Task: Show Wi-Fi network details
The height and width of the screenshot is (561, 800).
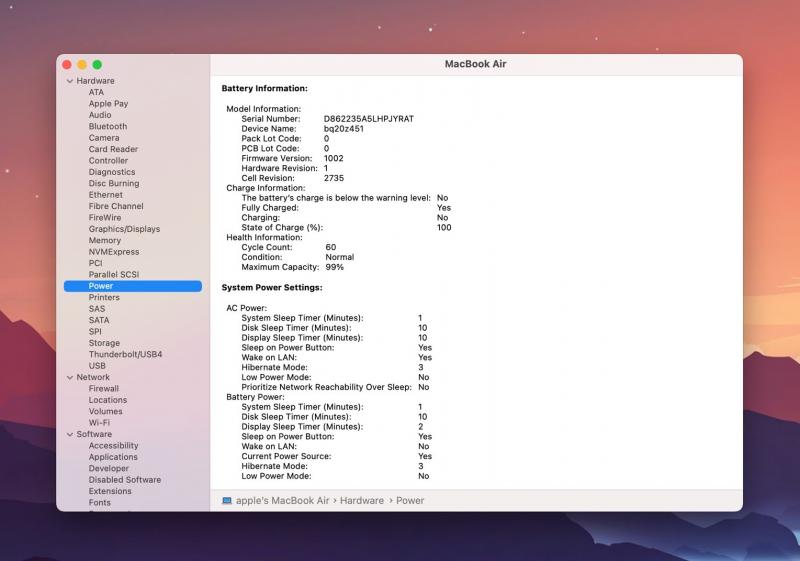Action: click(x=98, y=423)
